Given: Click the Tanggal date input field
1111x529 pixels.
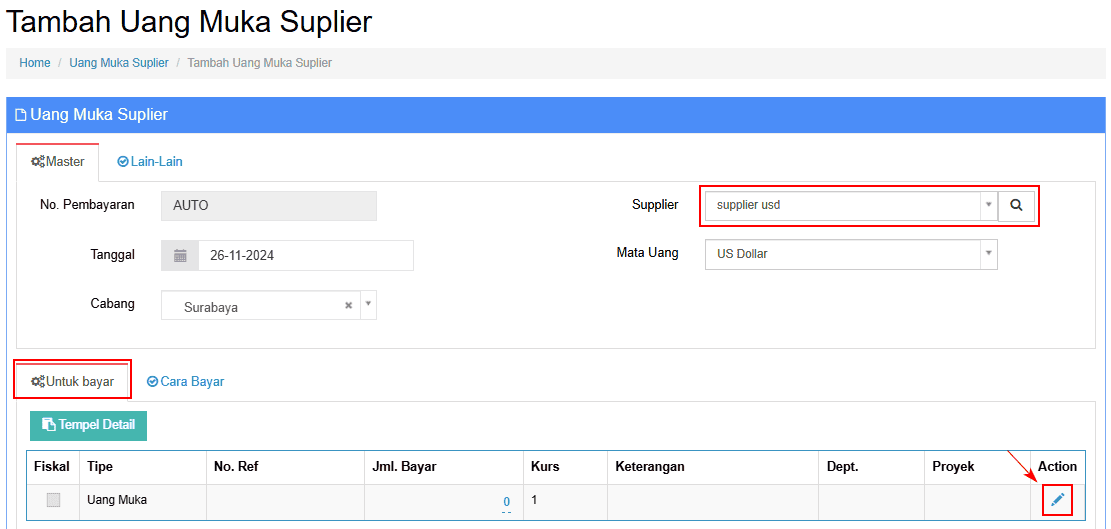Looking at the screenshot, I should coord(305,255).
